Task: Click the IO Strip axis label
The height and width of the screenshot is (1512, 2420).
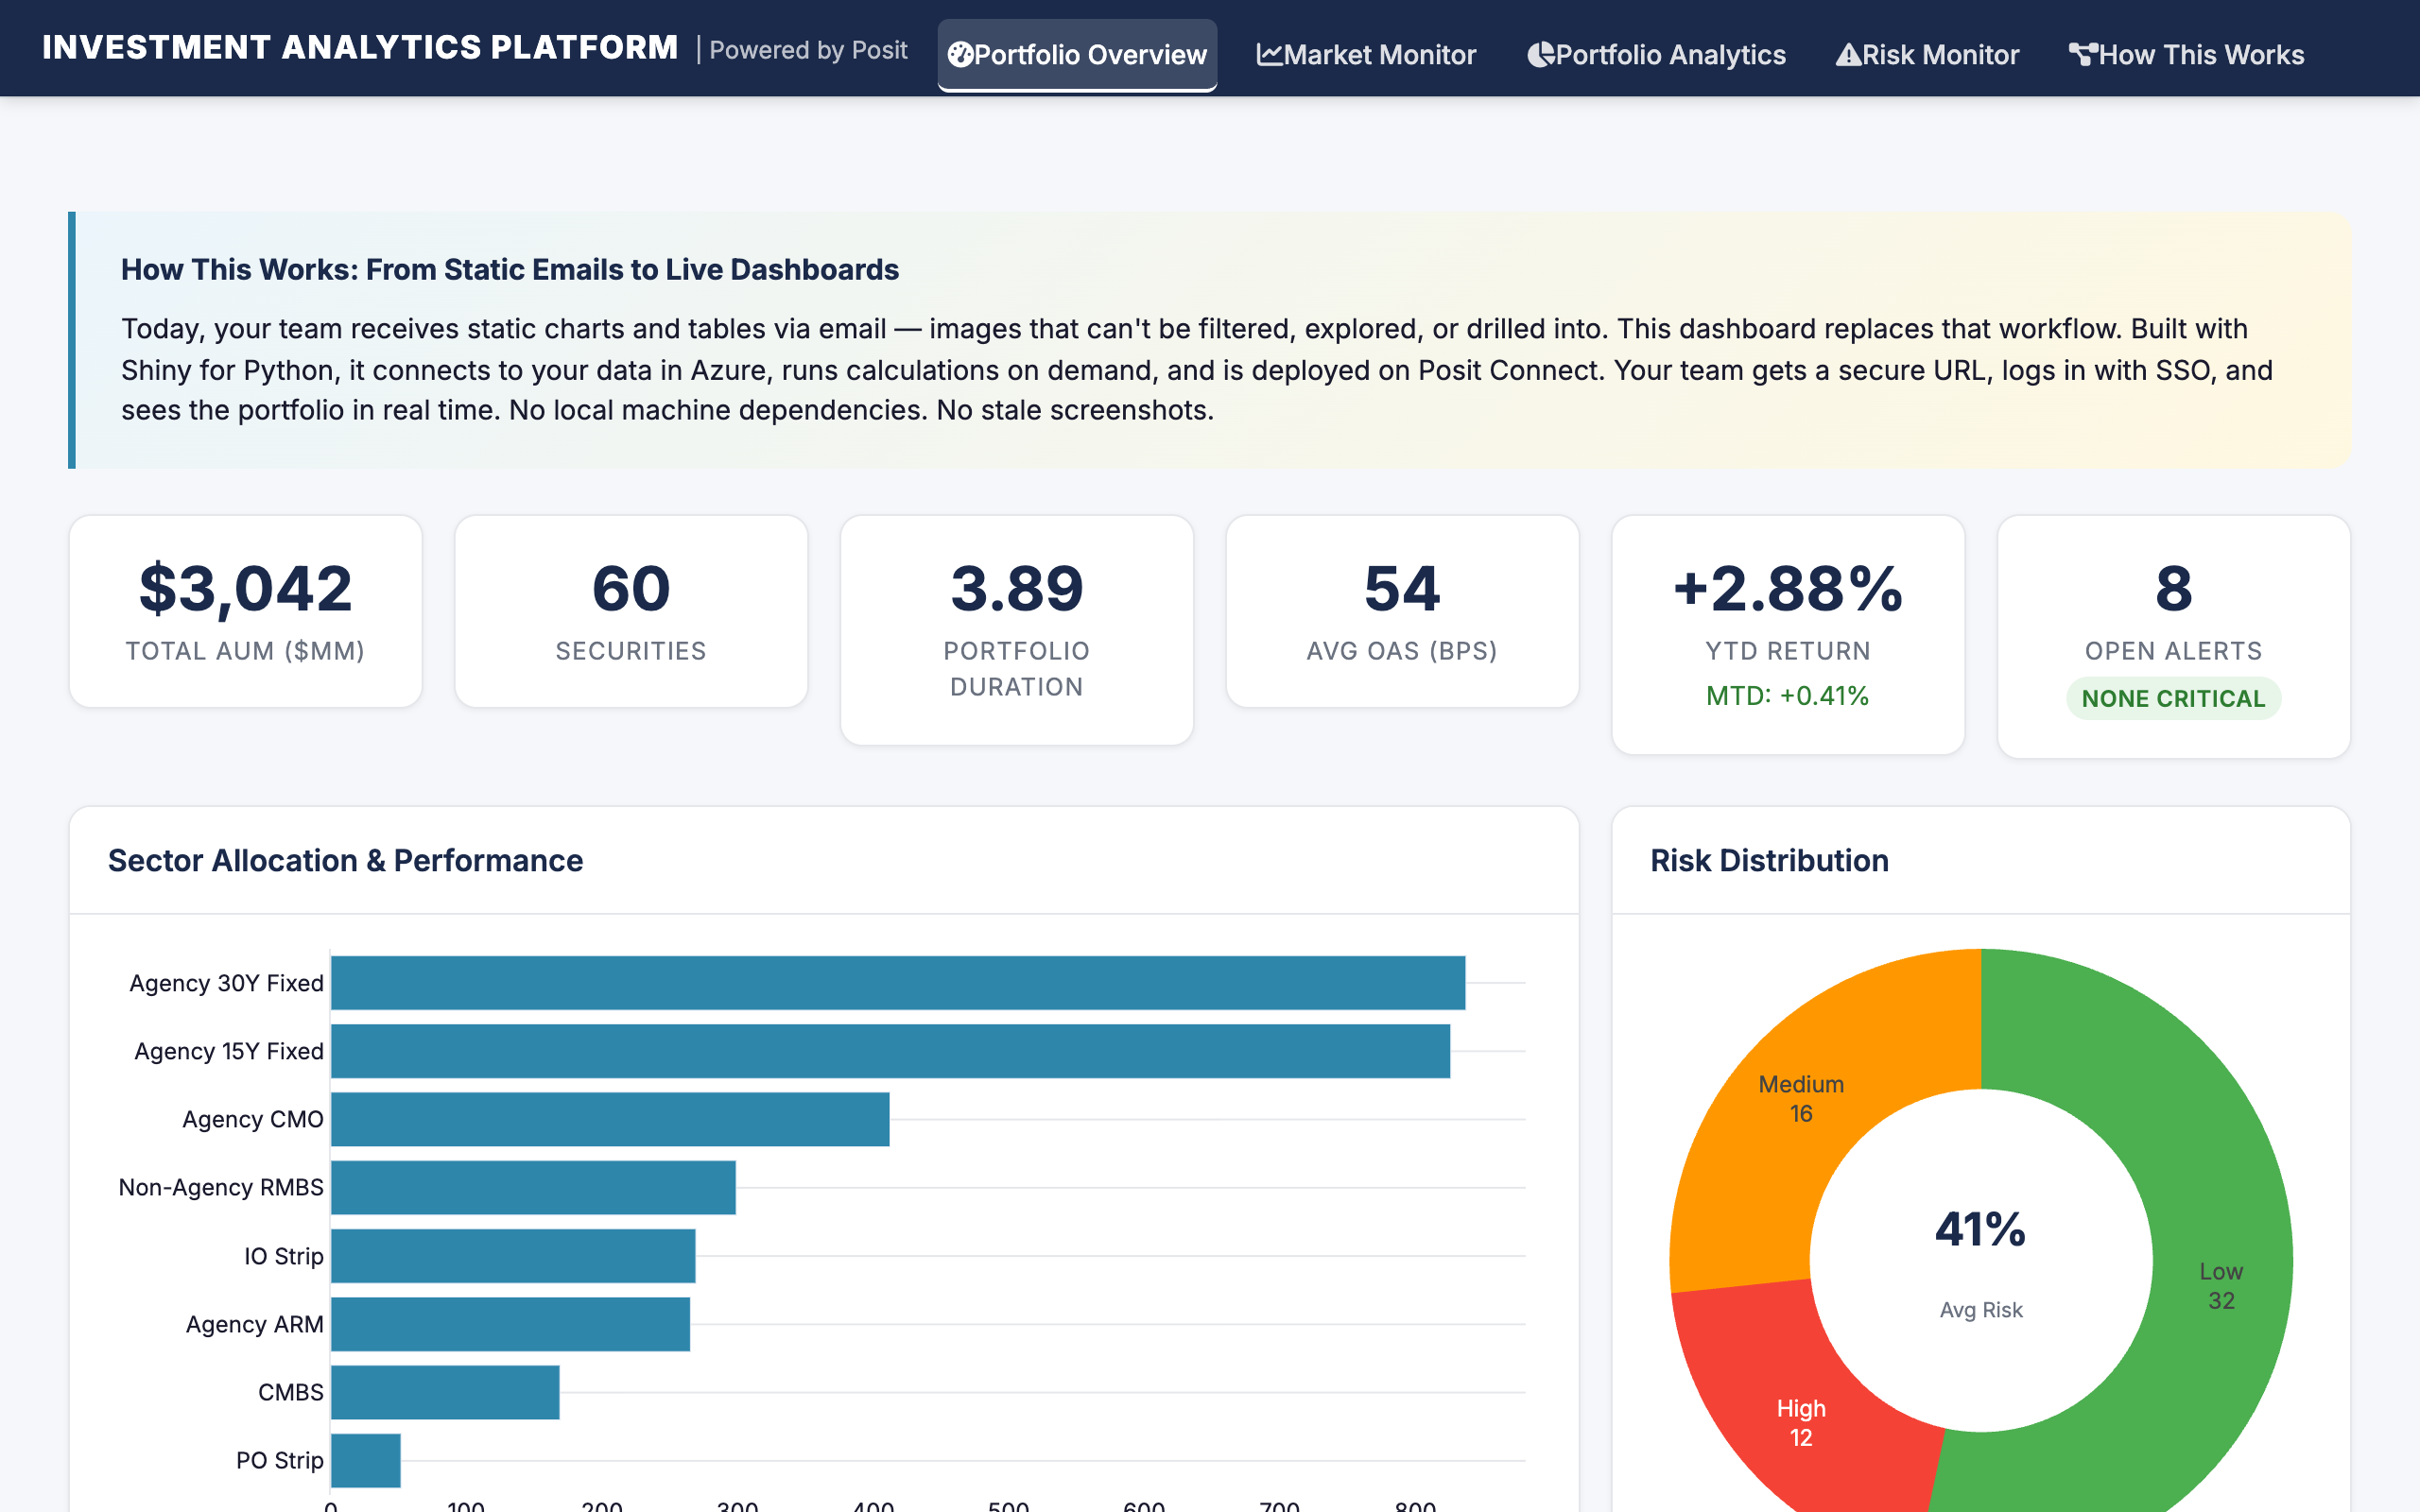Action: click(x=284, y=1256)
